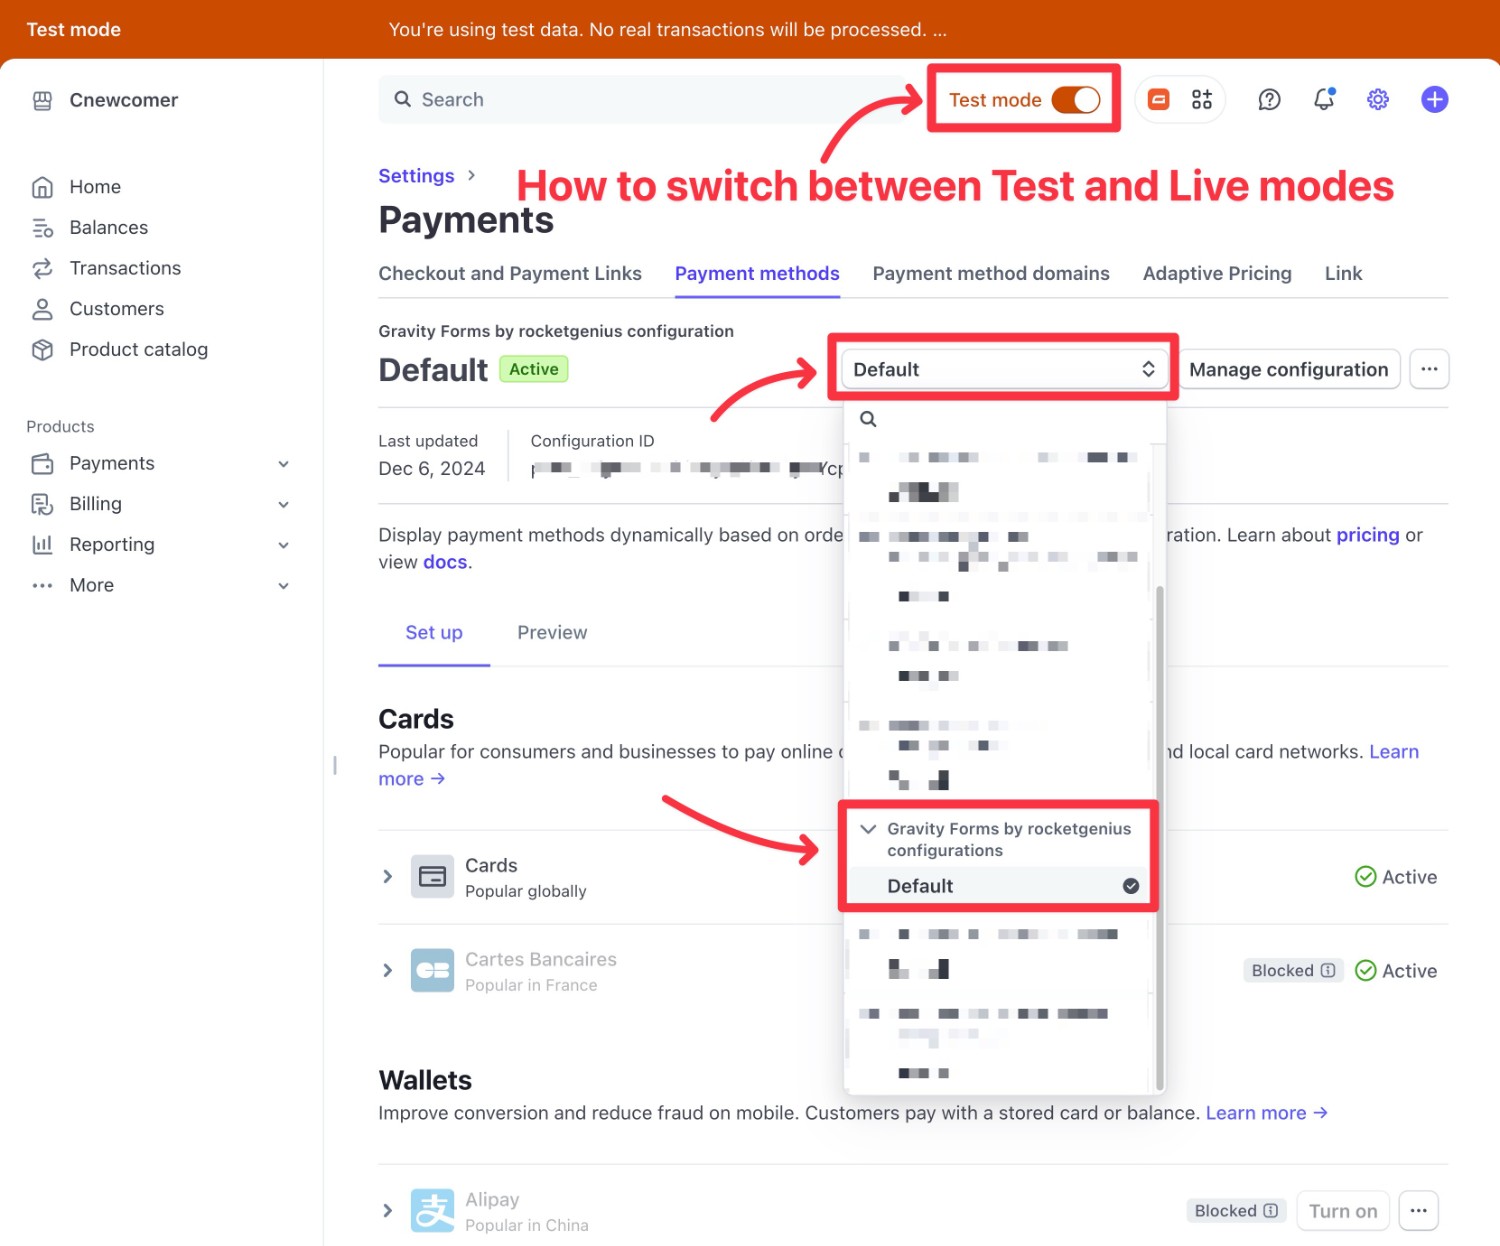The image size is (1500, 1246).
Task: Open settings gear icon in header
Action: (1378, 99)
